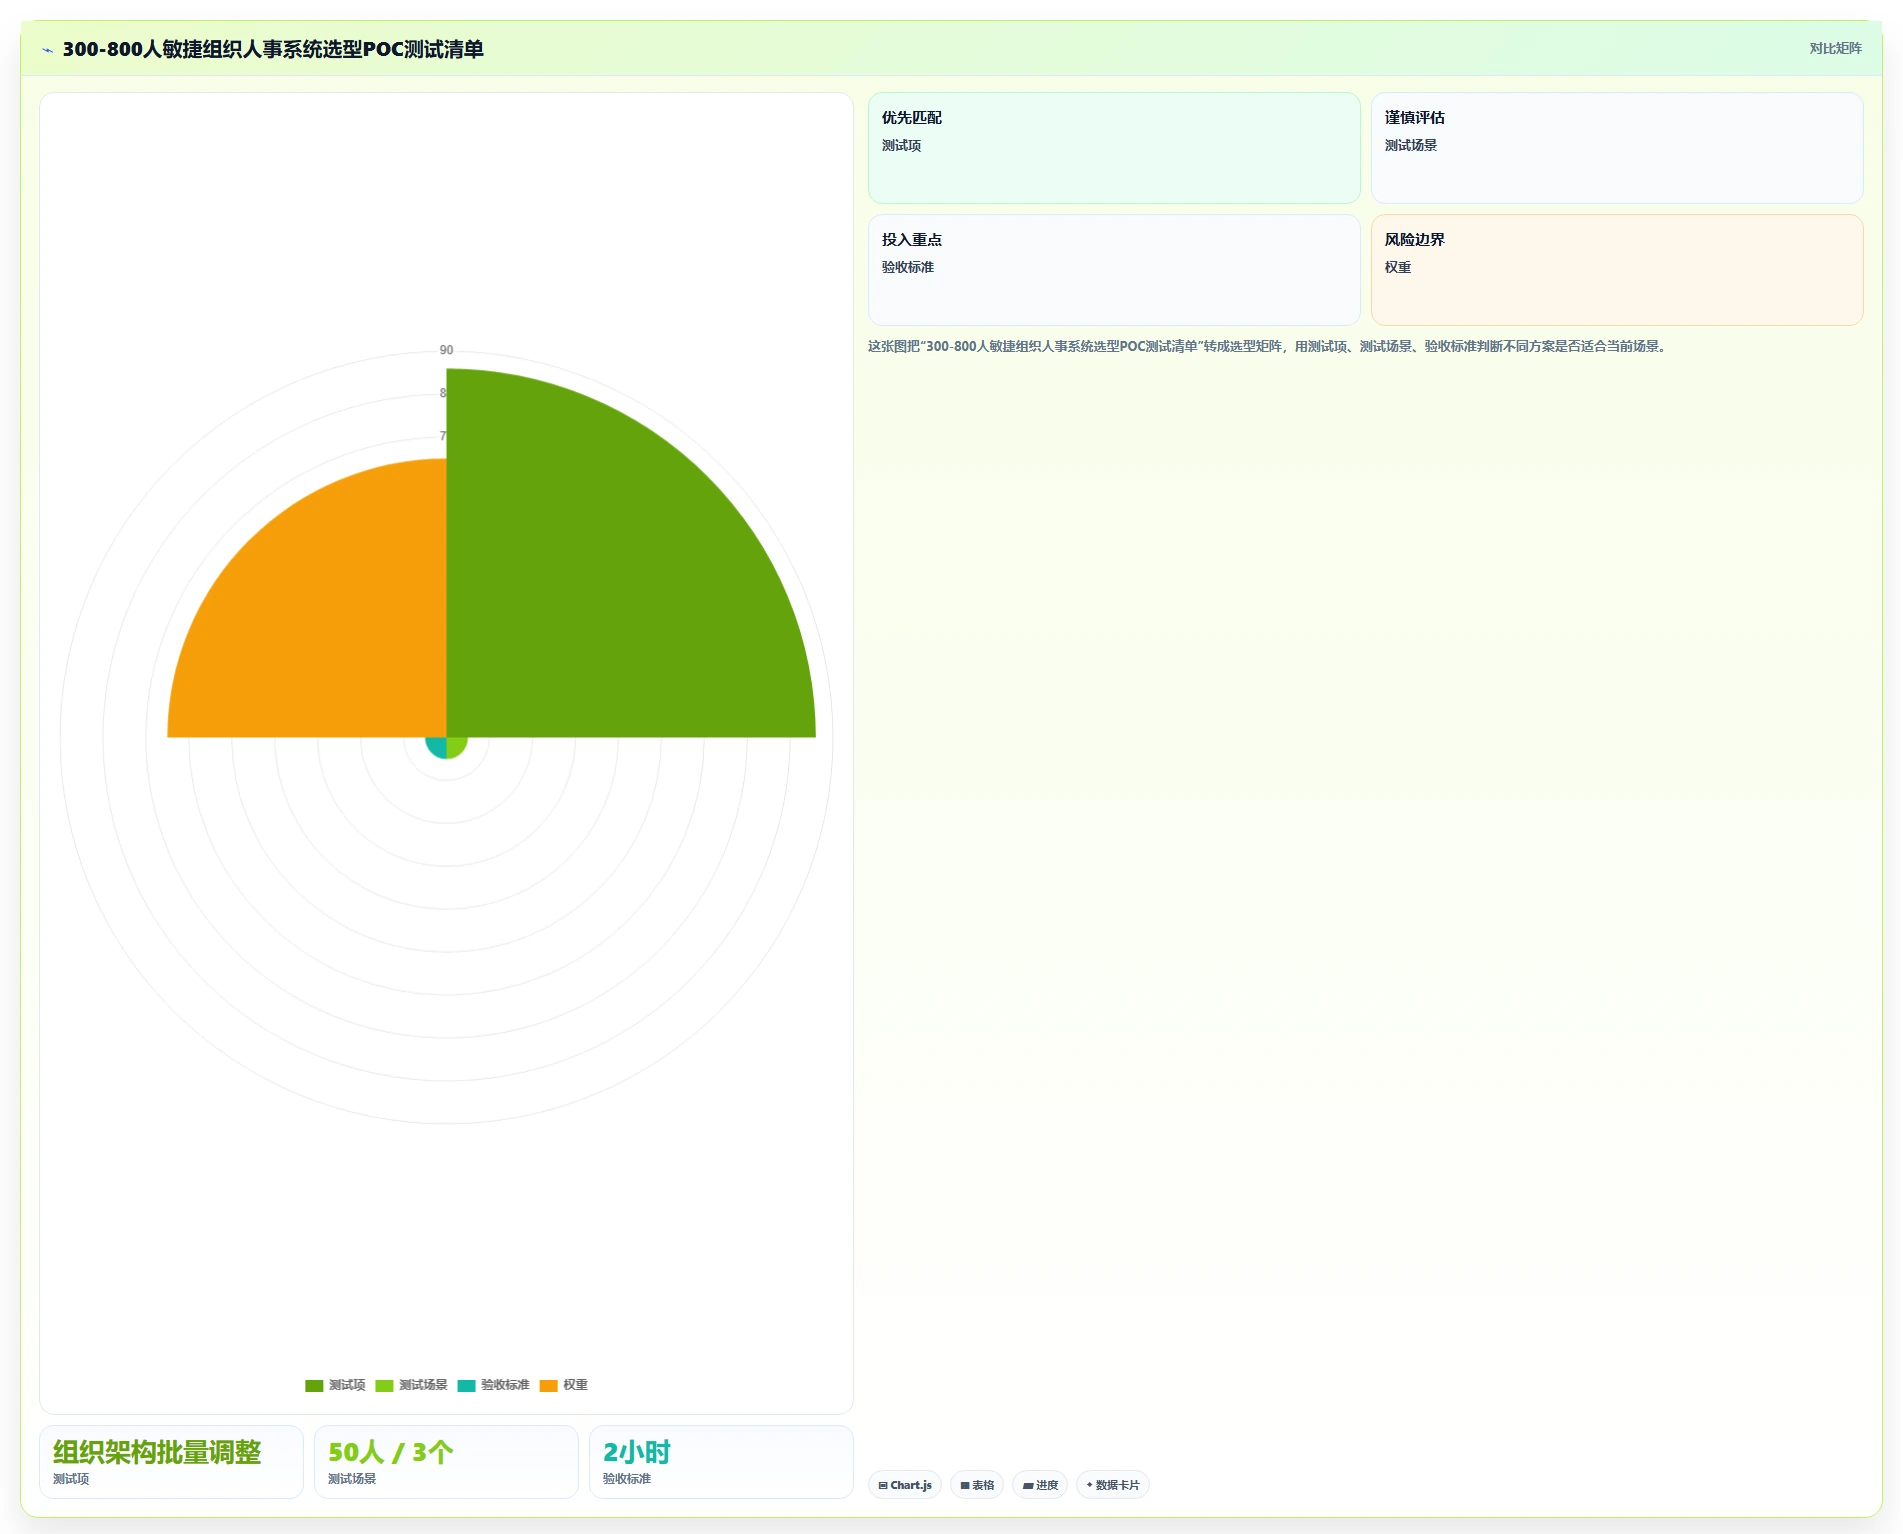1903x1534 pixels.
Task: Click the 测试项 legend label text
Action: point(347,1385)
